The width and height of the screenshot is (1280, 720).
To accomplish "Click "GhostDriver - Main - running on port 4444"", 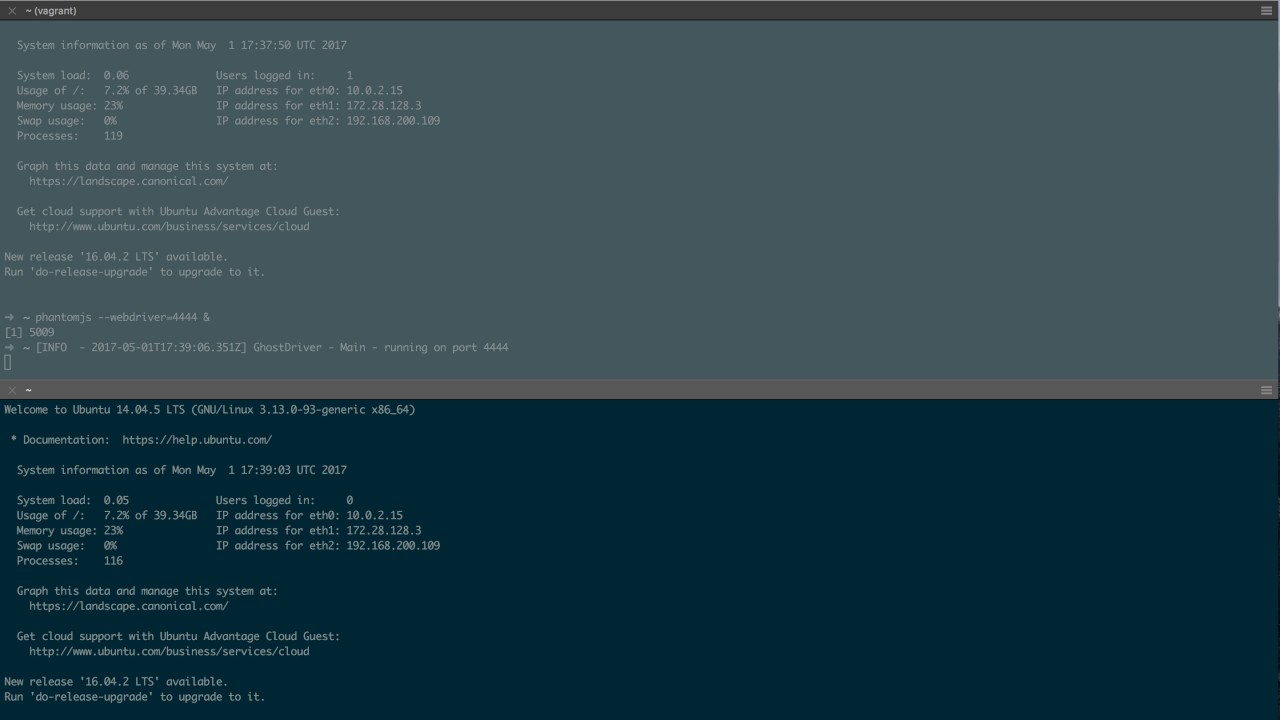I will coord(380,347).
